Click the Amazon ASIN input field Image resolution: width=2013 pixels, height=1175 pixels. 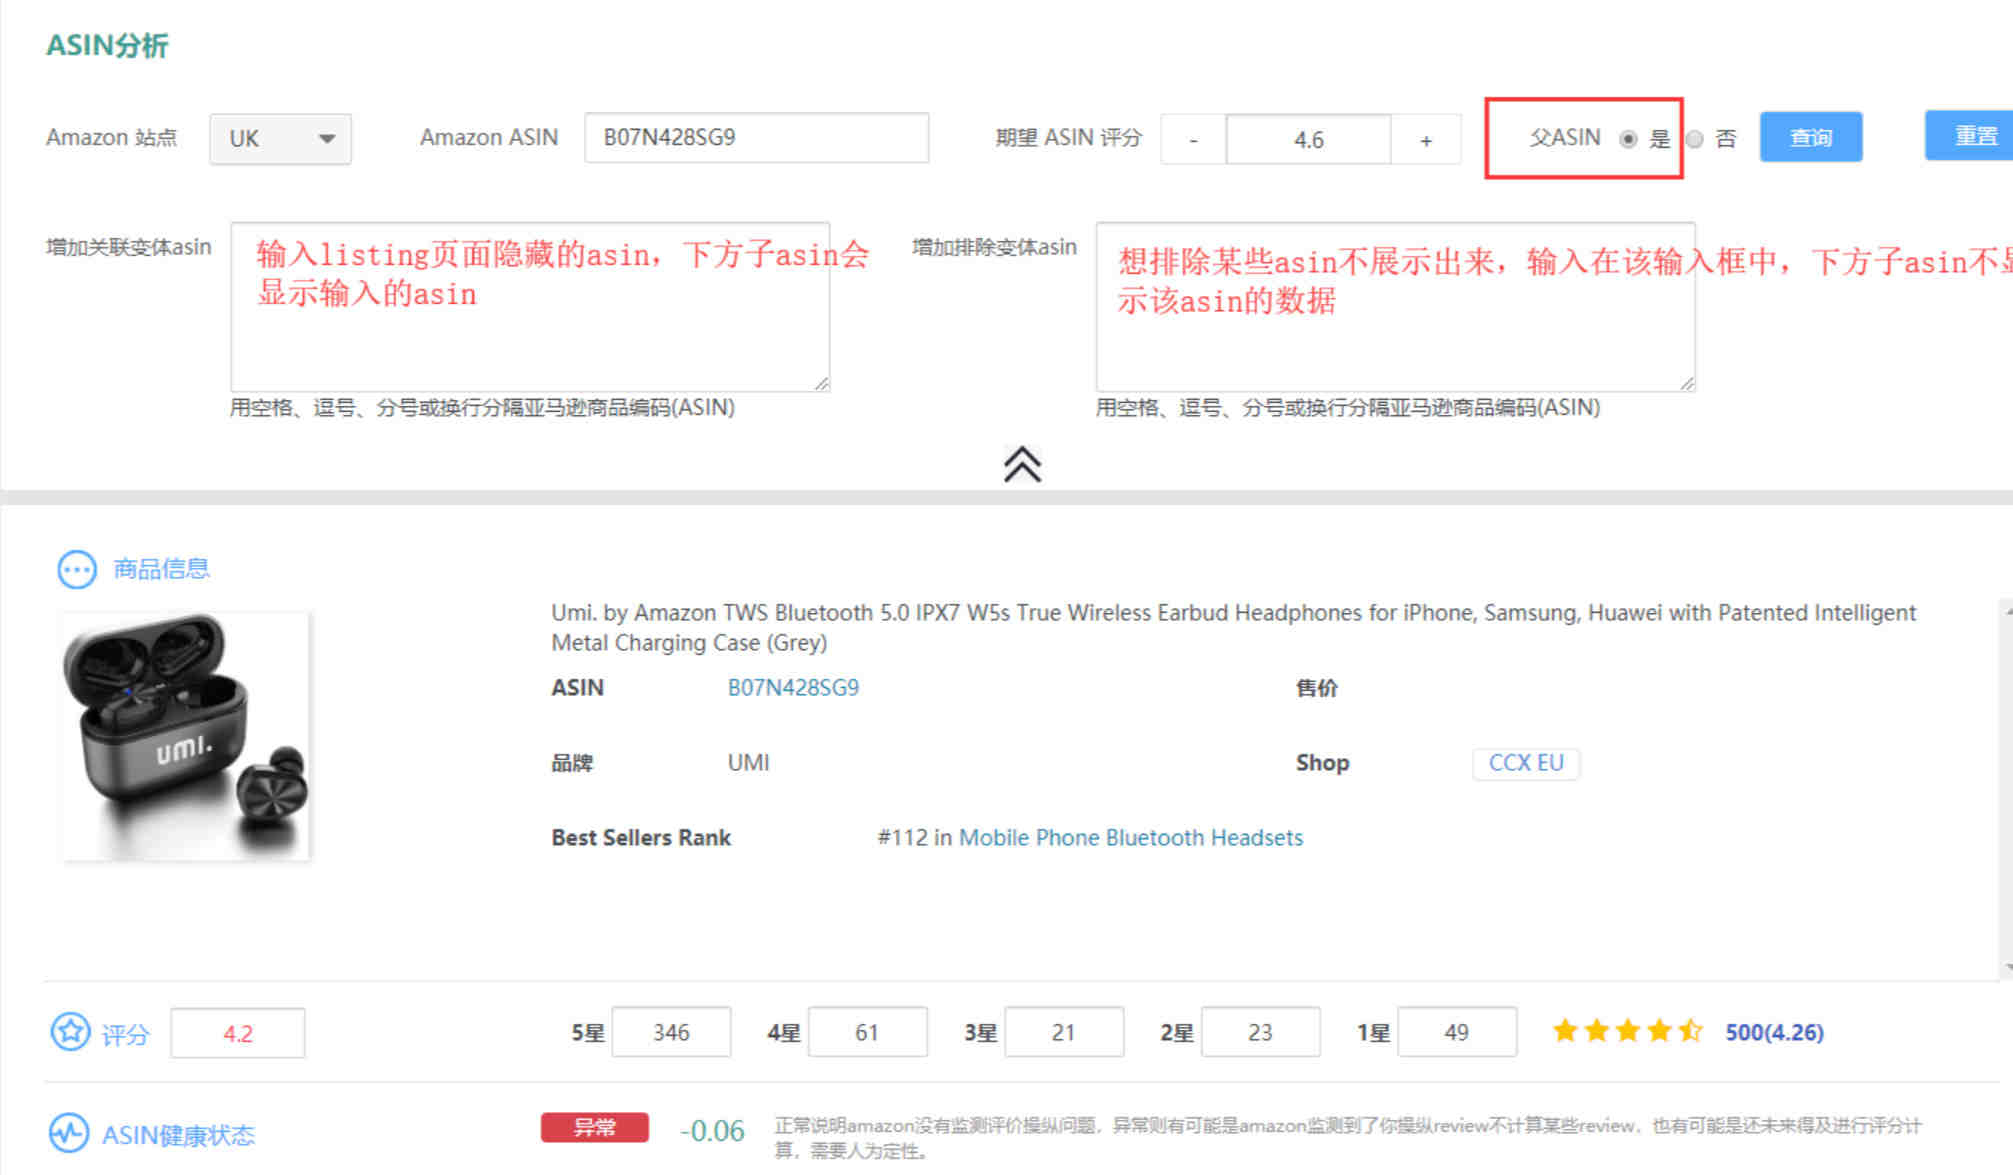756,137
